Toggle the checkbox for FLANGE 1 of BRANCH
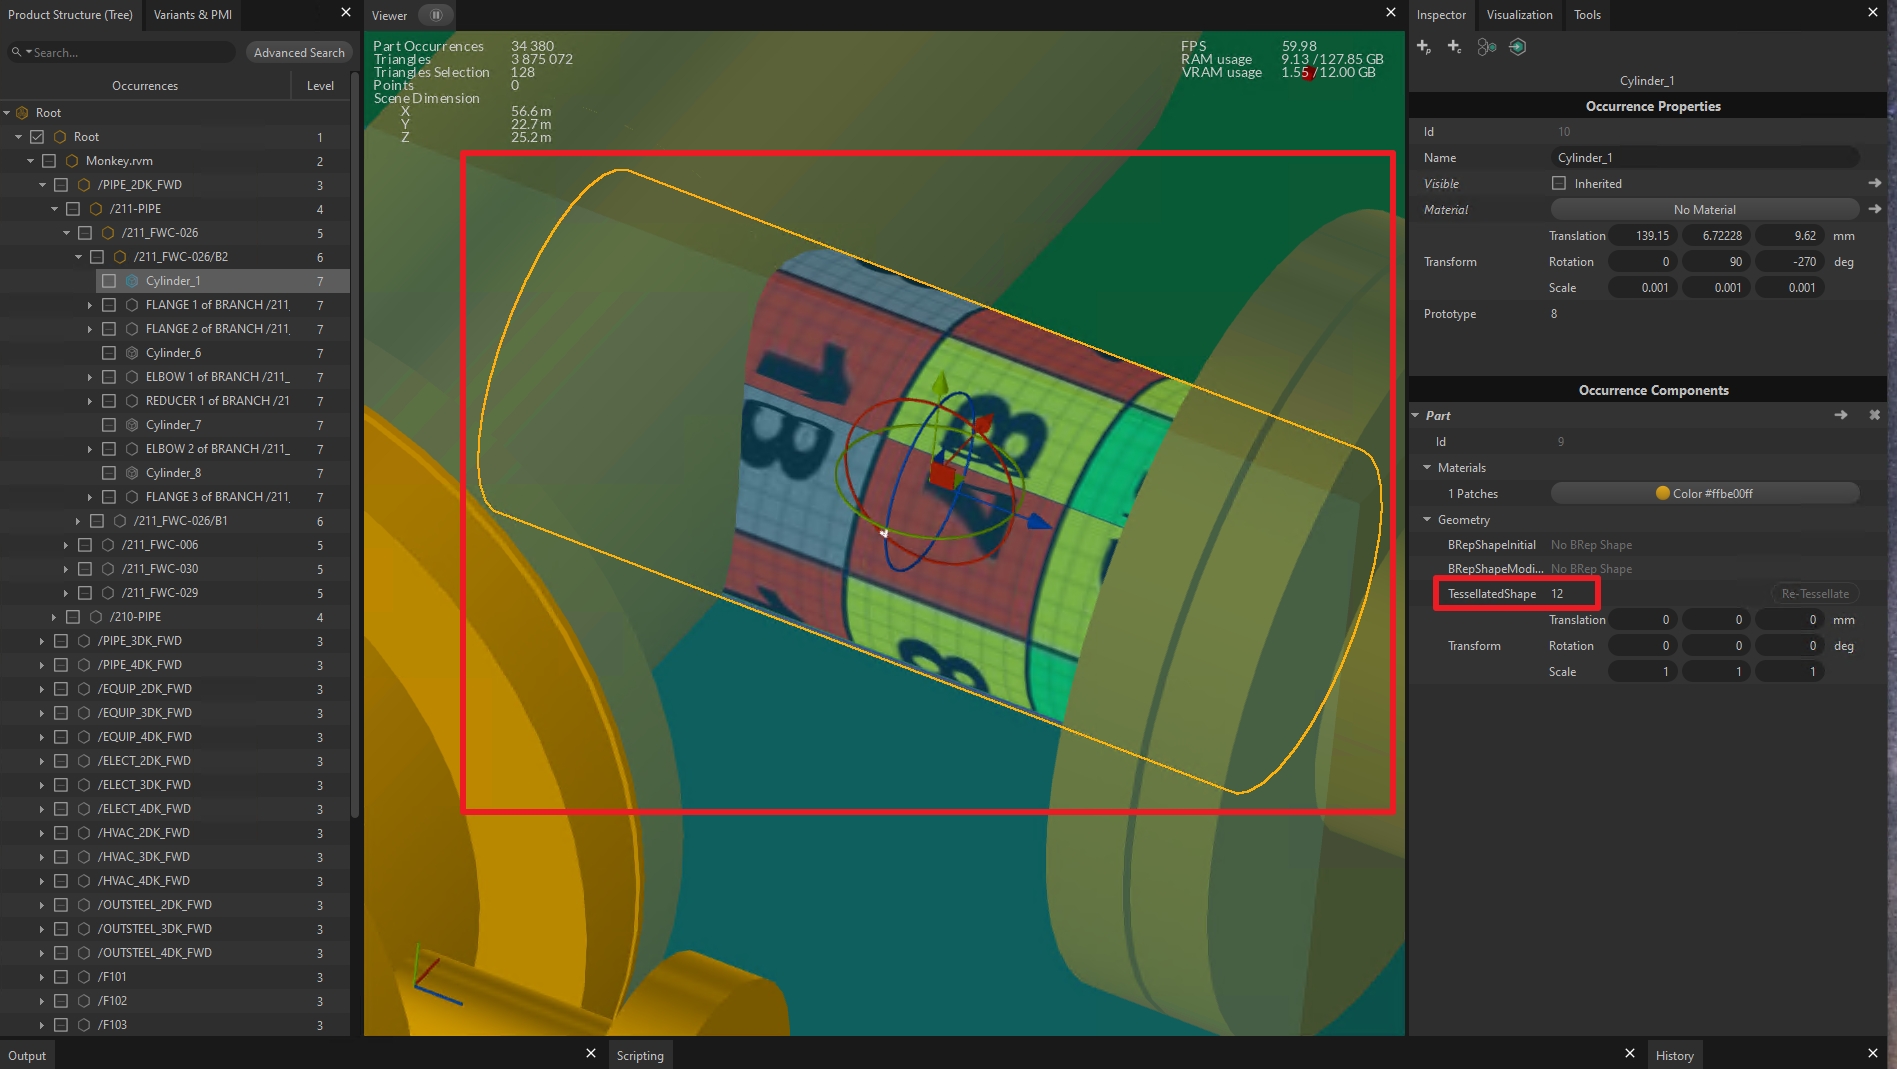1897x1069 pixels. (109, 305)
